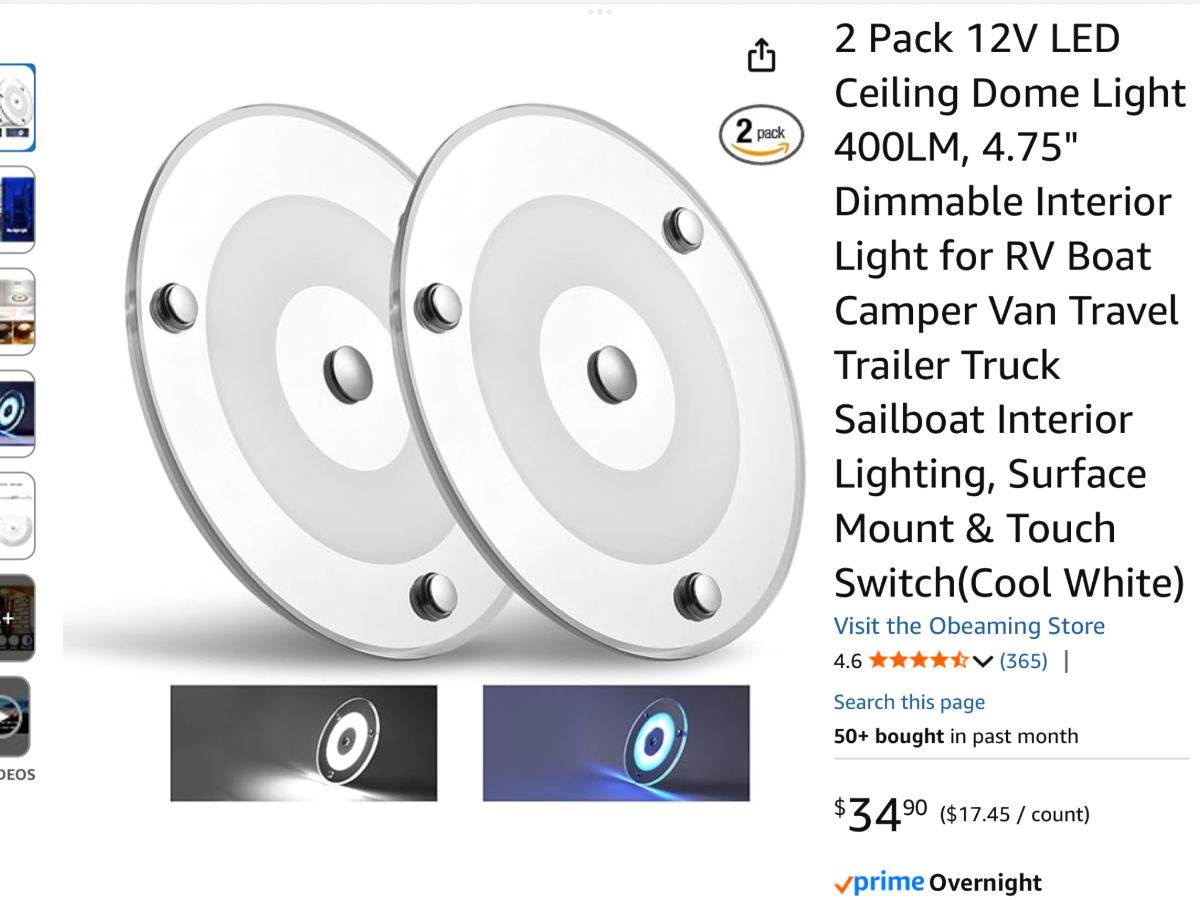This screenshot has width=1200, height=900.
Task: Click the three-dot drag handle at top
Action: pos(600,12)
